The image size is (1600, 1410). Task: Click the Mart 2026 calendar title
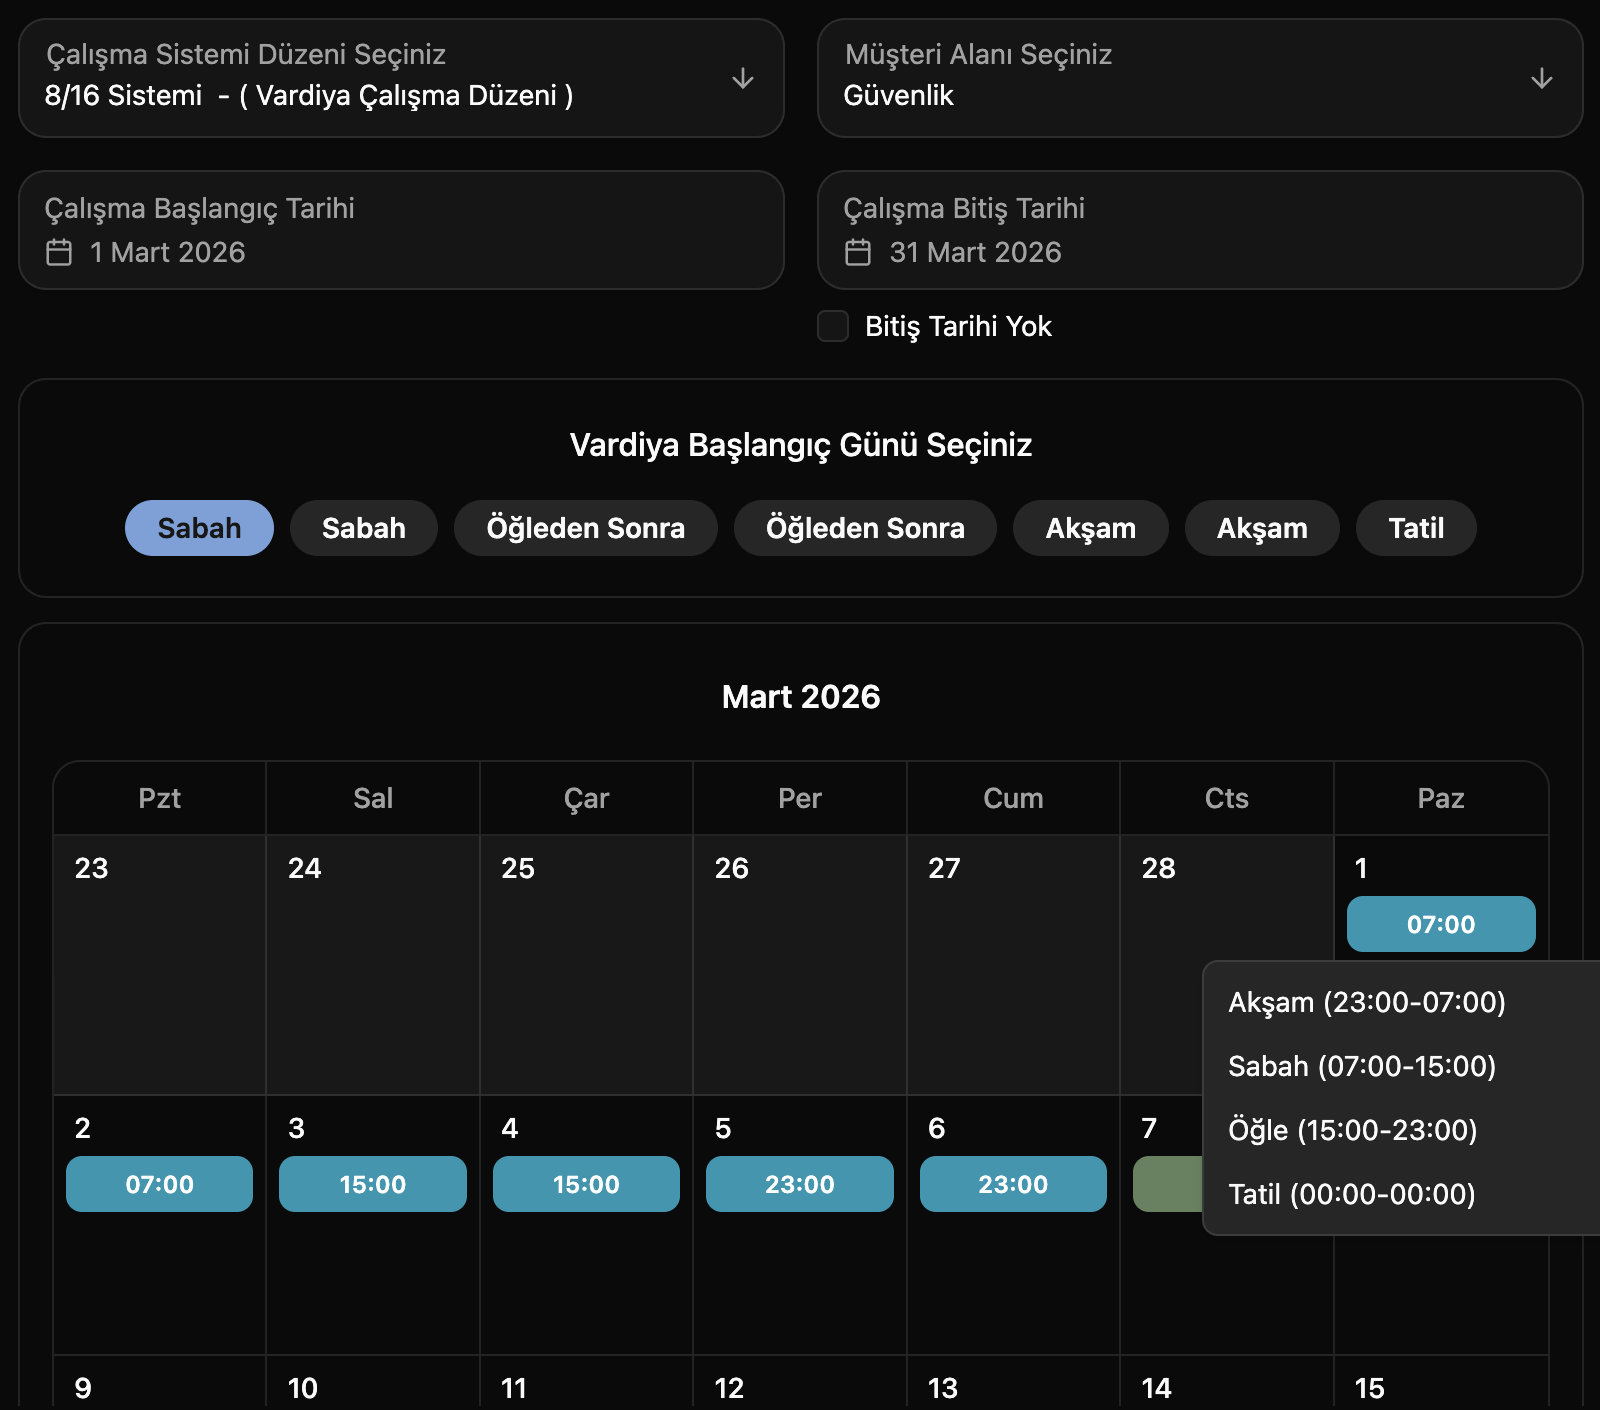pyautogui.click(x=801, y=697)
